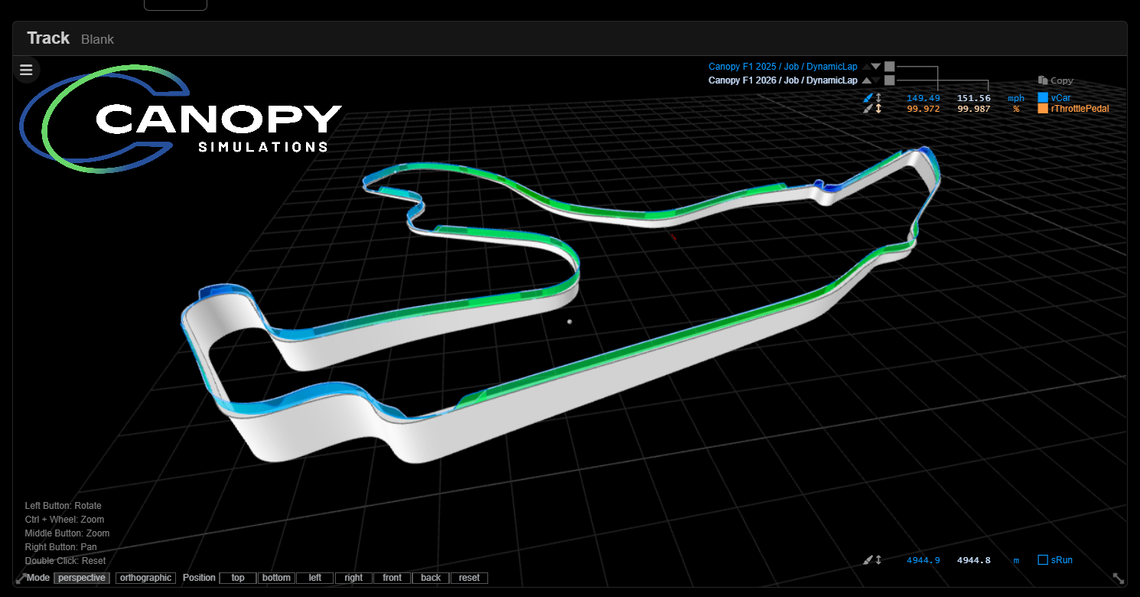The image size is (1140, 597).
Task: Click the up arrow next to Canopy F1 2026
Action: point(866,80)
